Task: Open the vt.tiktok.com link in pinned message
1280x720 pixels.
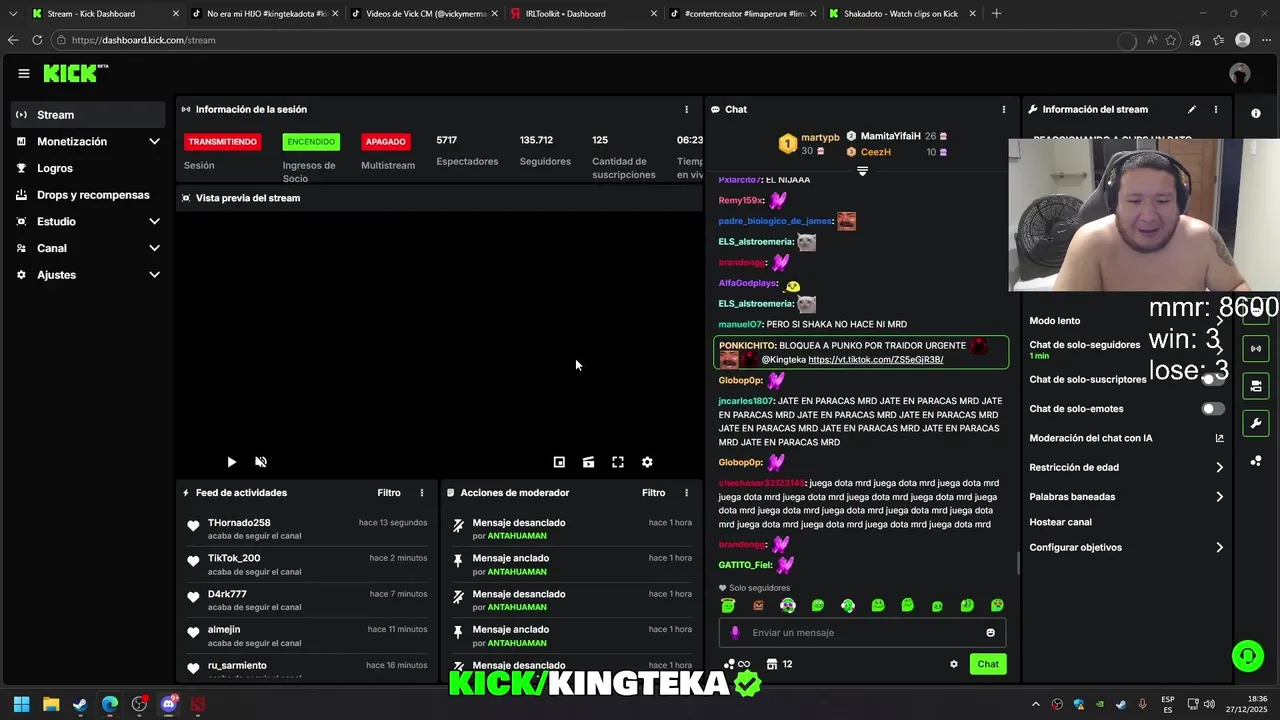Action: click(875, 360)
